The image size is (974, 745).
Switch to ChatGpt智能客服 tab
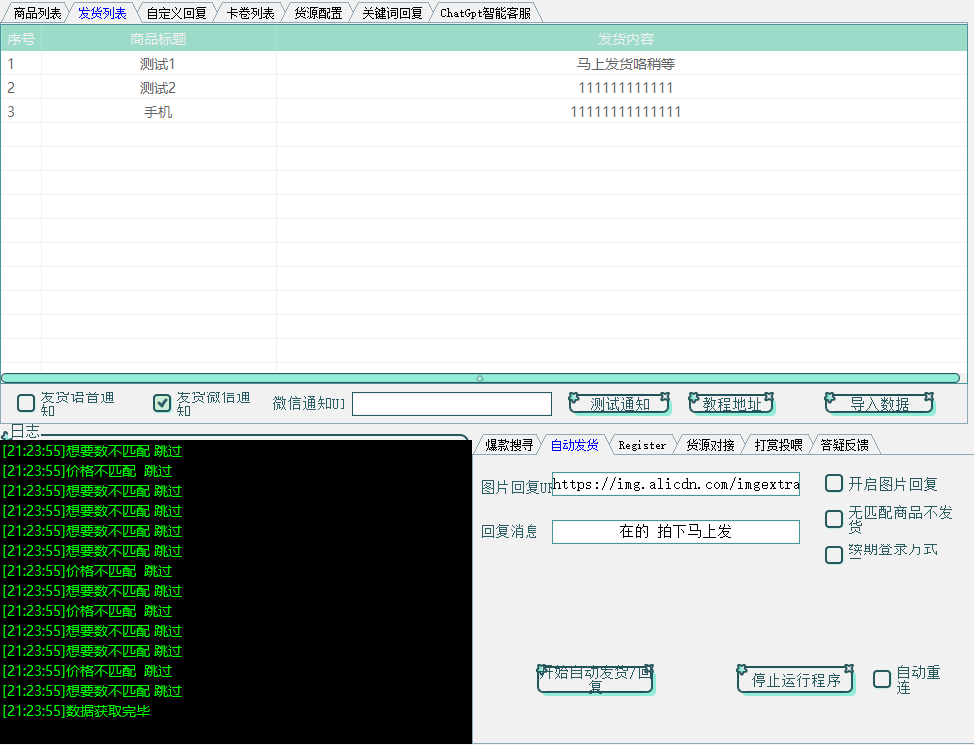(x=487, y=12)
